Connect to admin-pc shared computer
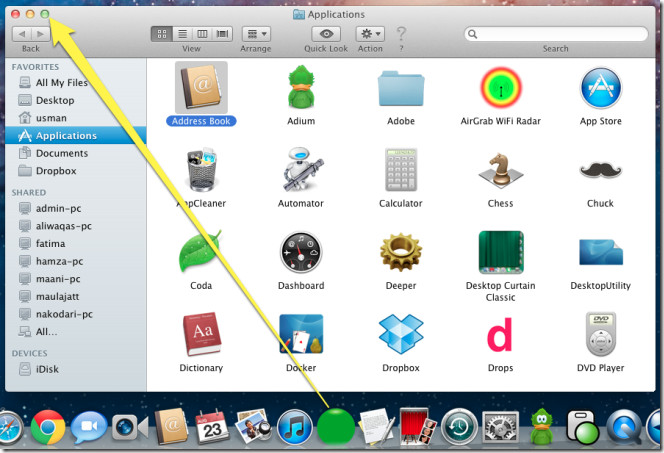Image resolution: width=664 pixels, height=453 pixels. 76,208
